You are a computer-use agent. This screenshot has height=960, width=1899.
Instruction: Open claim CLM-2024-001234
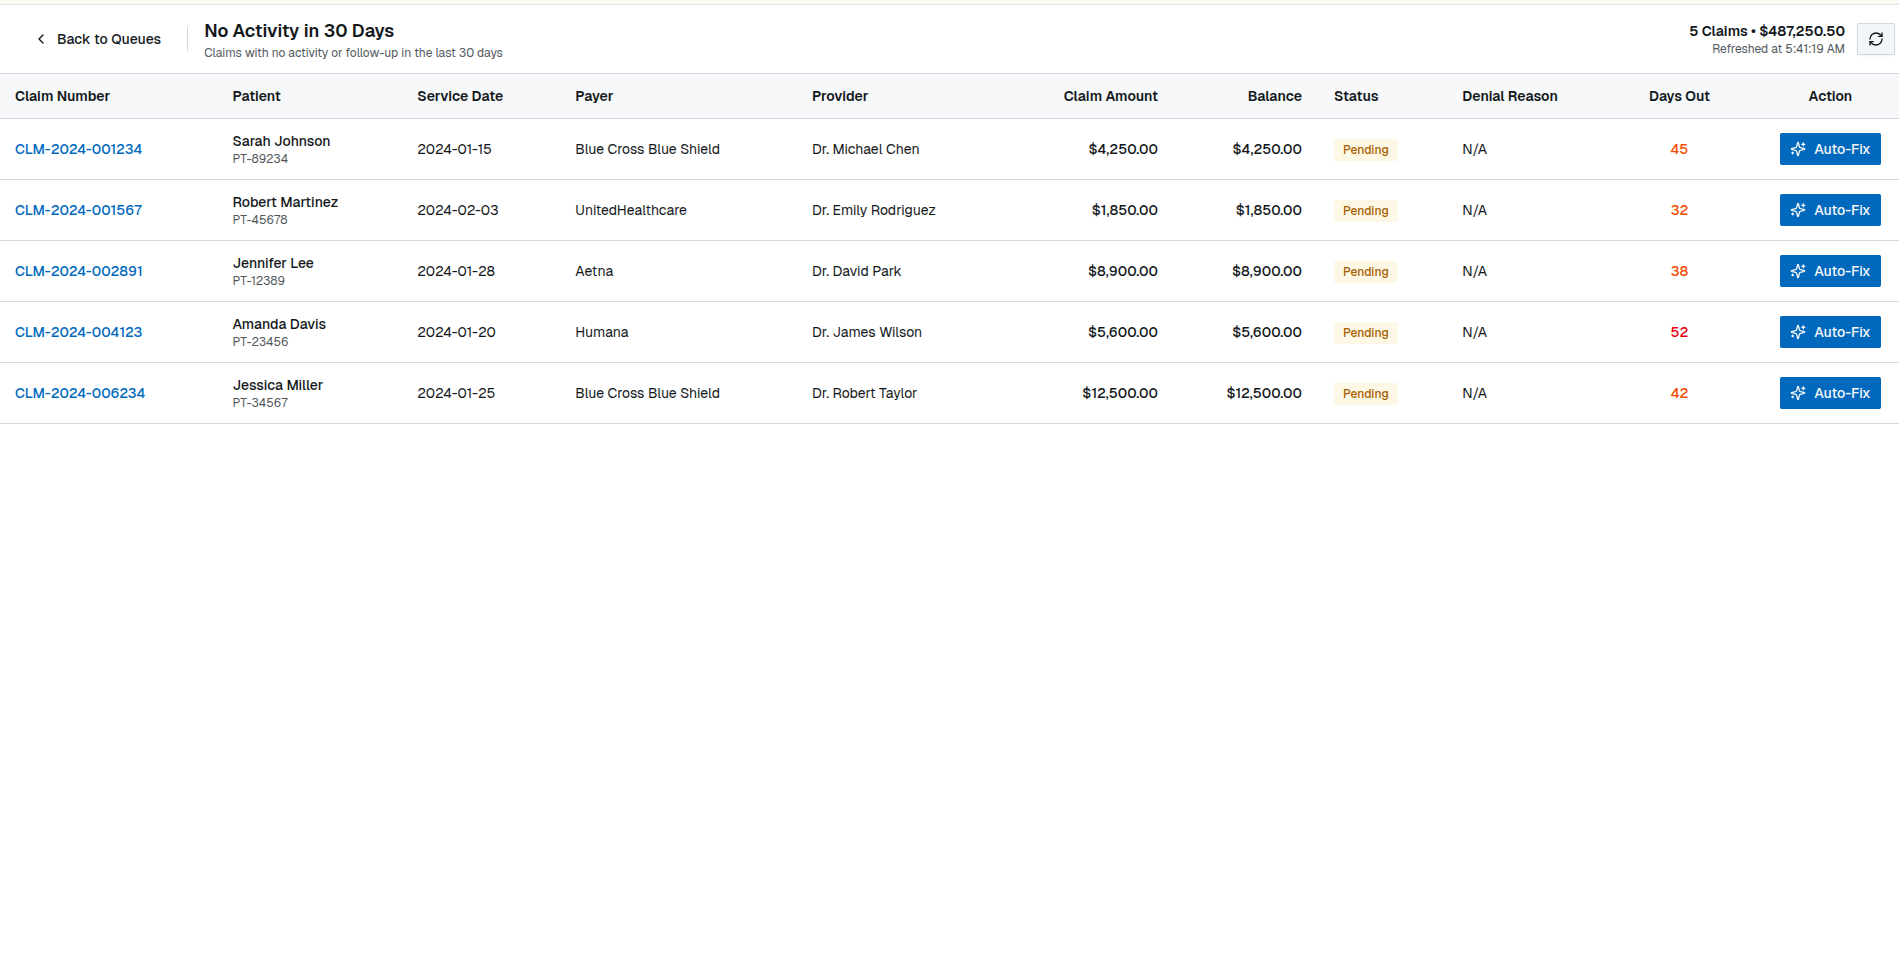pyautogui.click(x=78, y=149)
